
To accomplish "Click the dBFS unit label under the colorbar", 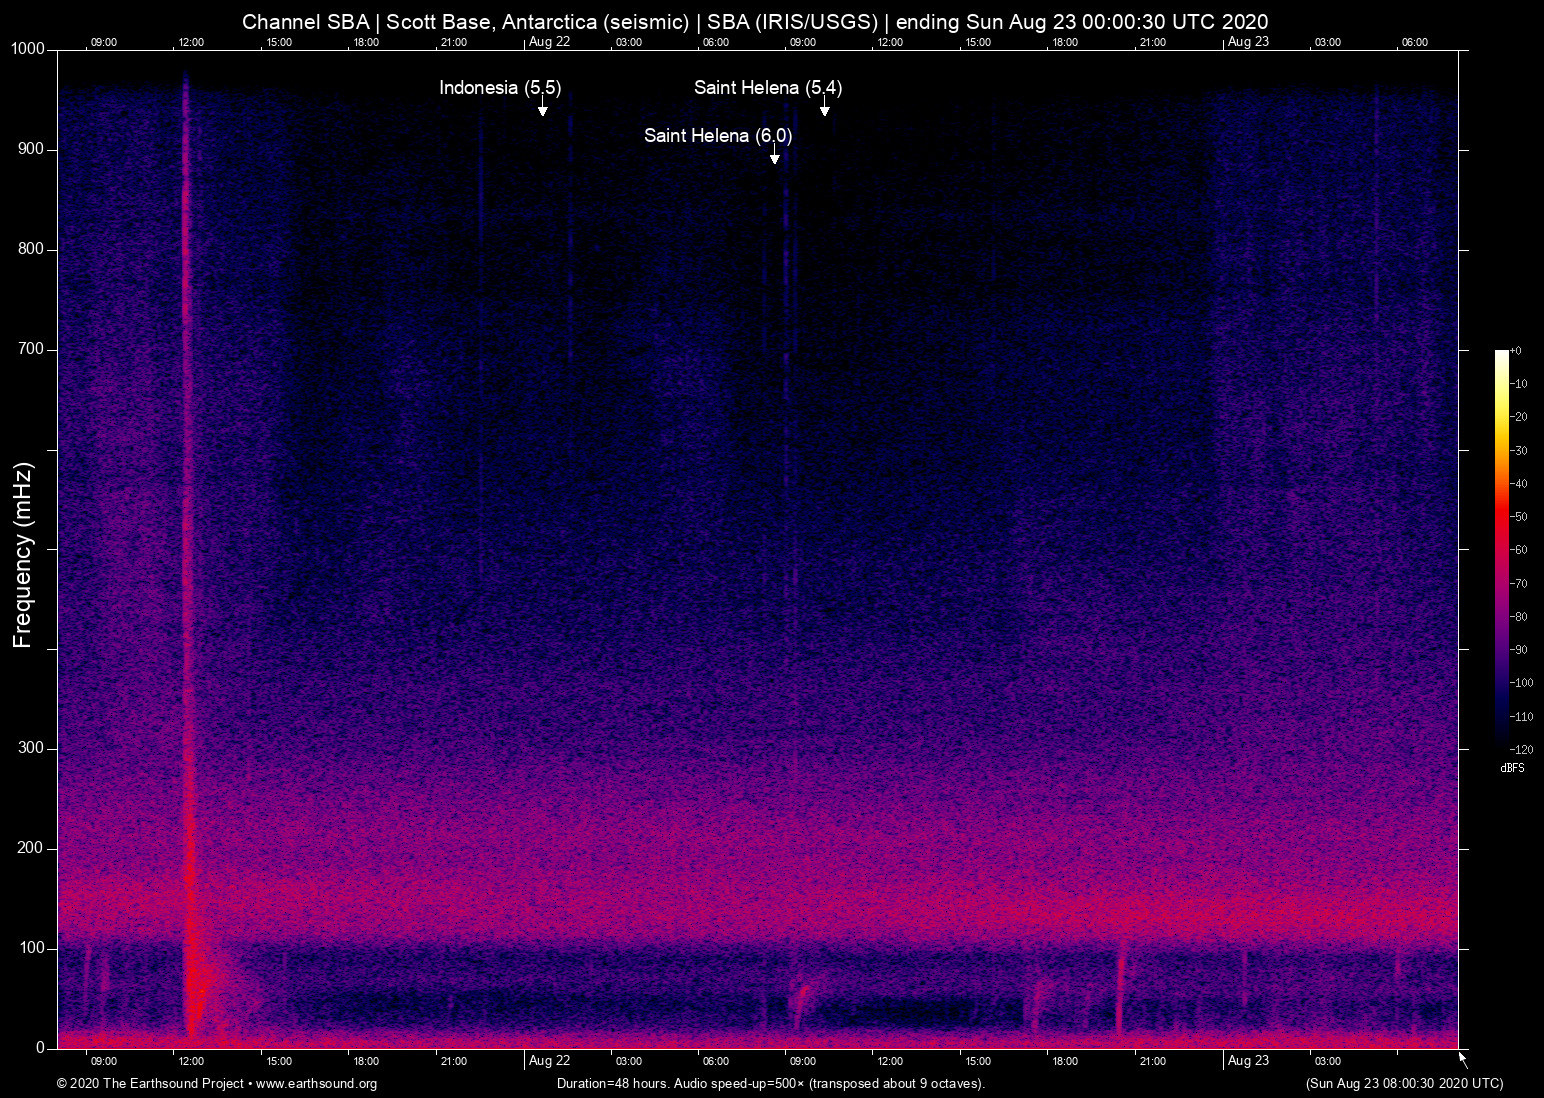I will click(x=1512, y=768).
